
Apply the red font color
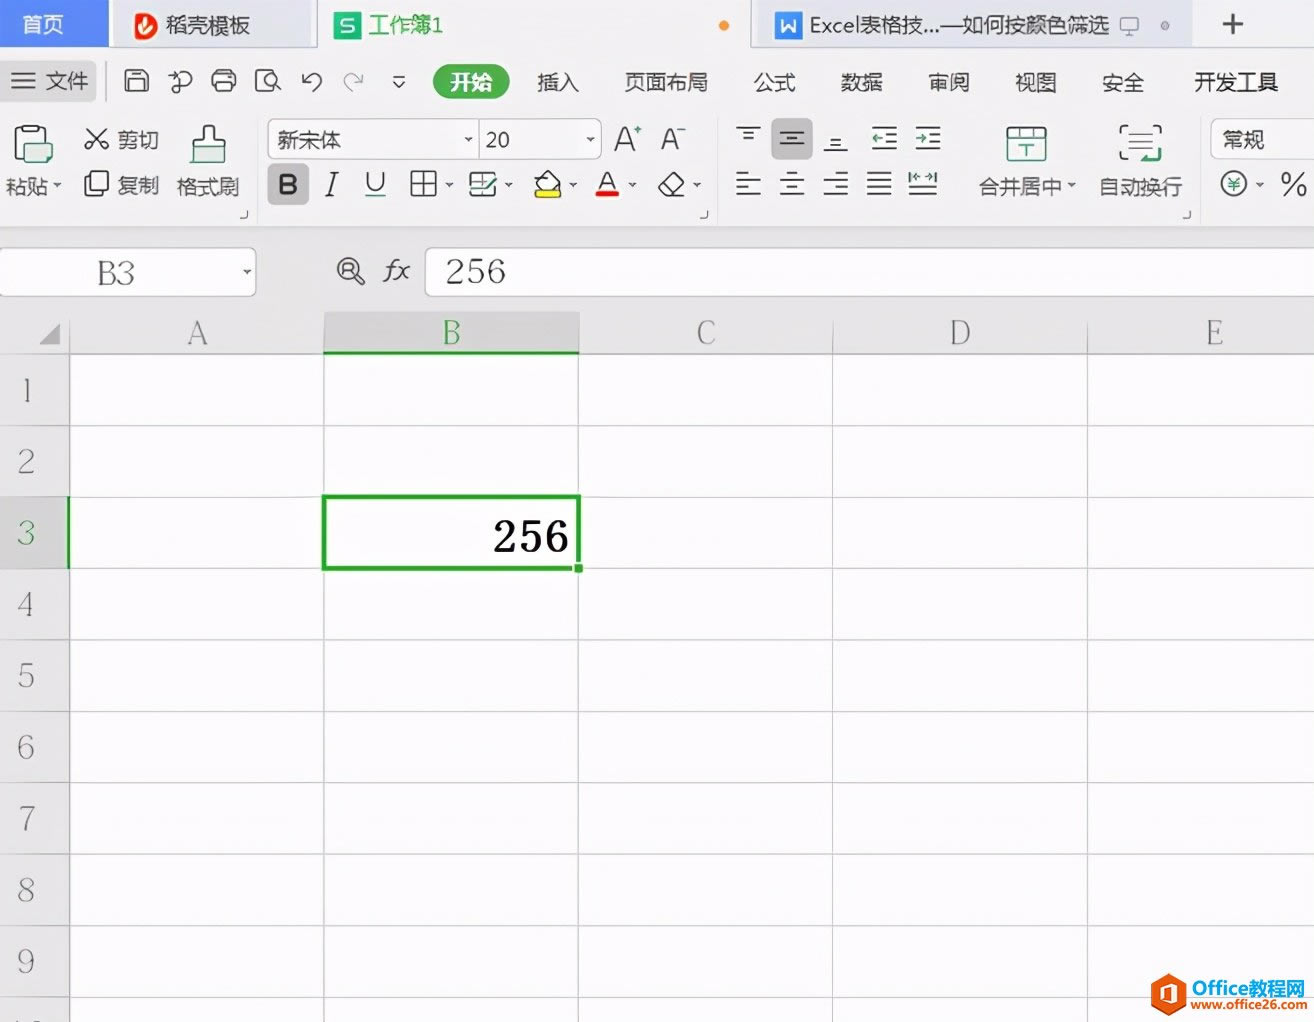[607, 184]
